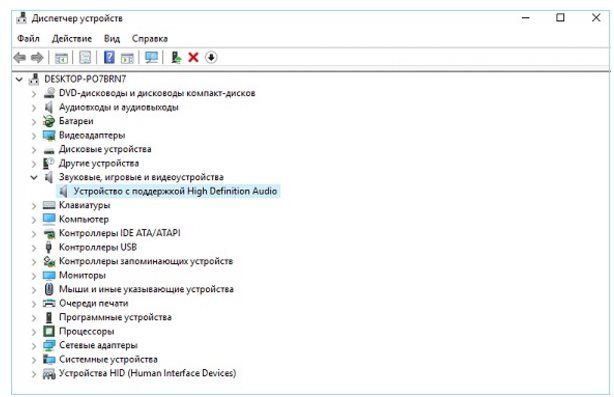The image size is (614, 397).
Task: Select the Программные устройства row
Action: [x=115, y=317]
